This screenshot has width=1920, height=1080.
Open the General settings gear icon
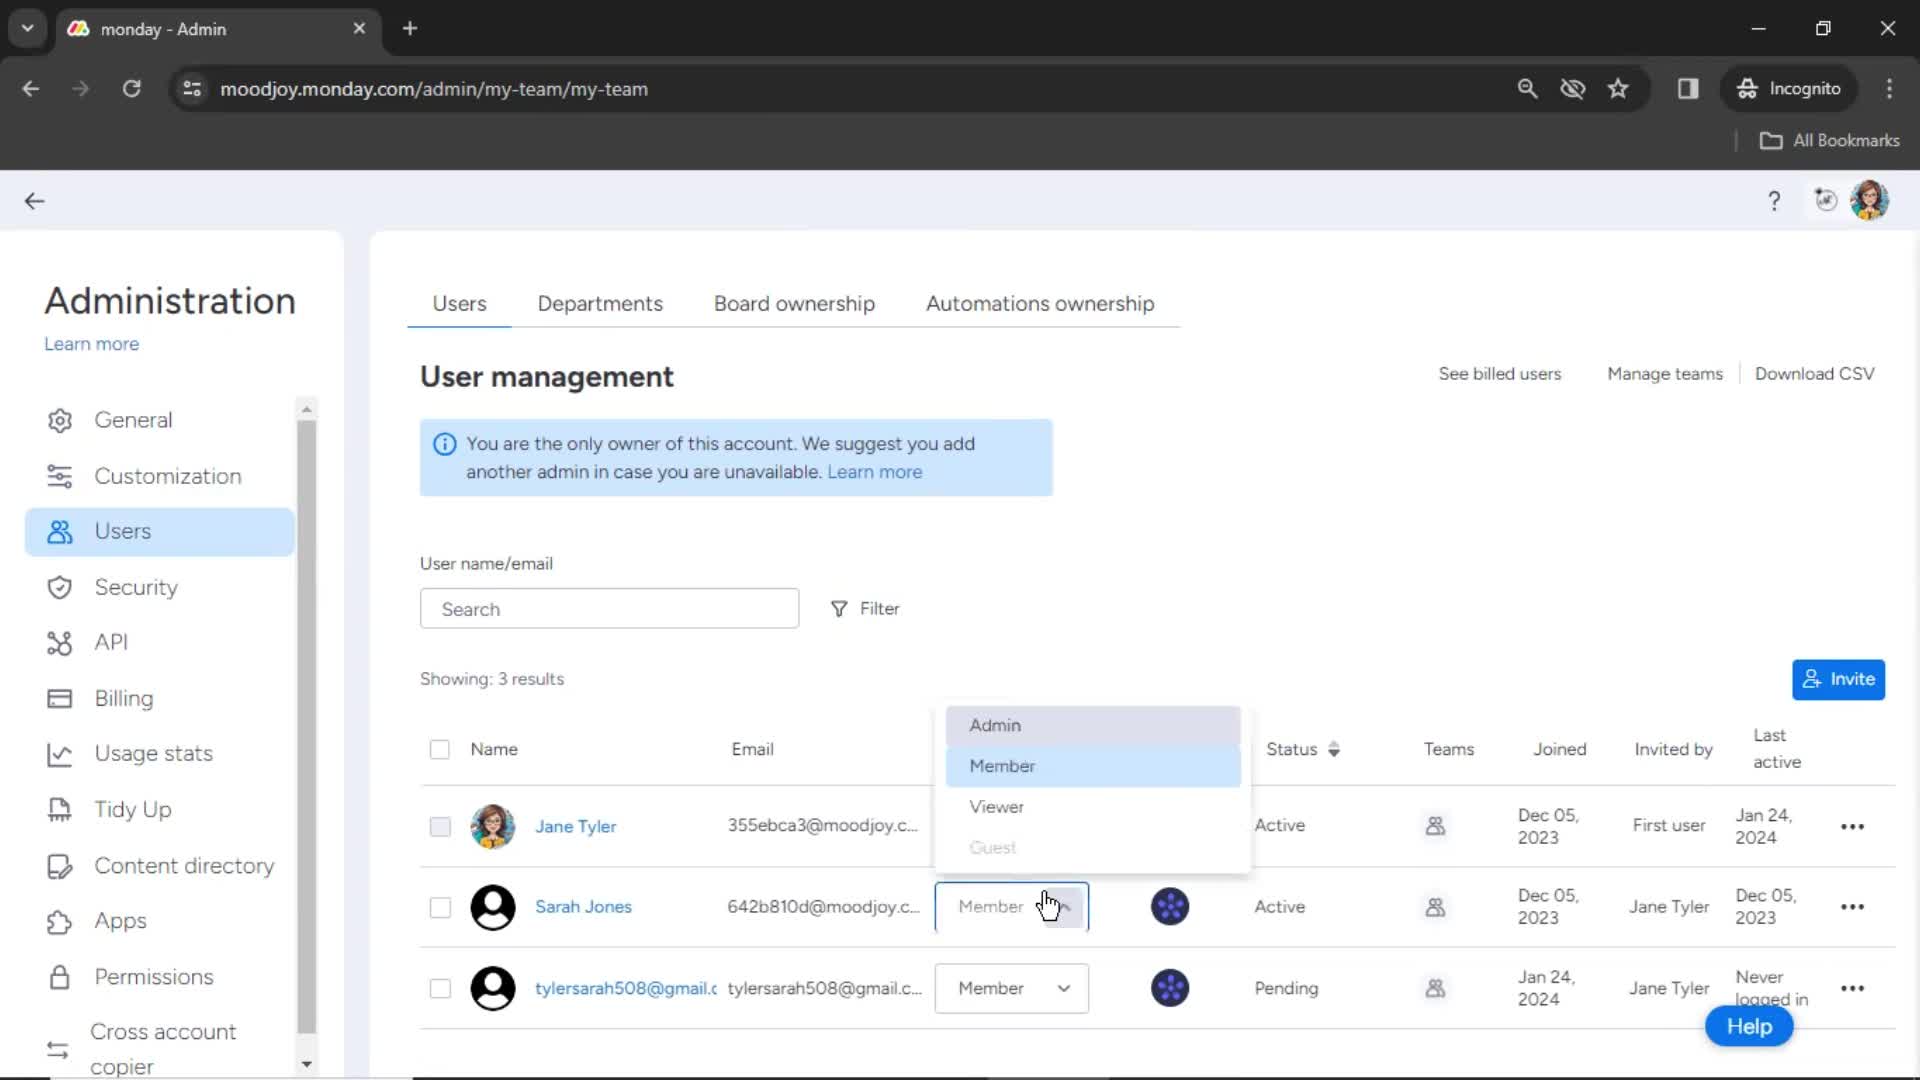point(60,421)
